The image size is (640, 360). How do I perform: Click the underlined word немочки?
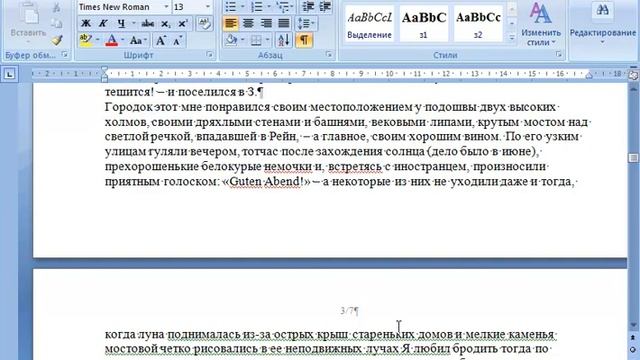tap(288, 167)
